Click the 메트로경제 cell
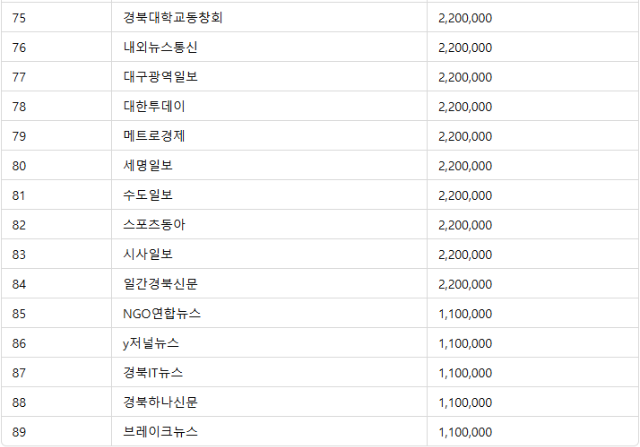The height and width of the screenshot is (447, 640). pos(154,136)
